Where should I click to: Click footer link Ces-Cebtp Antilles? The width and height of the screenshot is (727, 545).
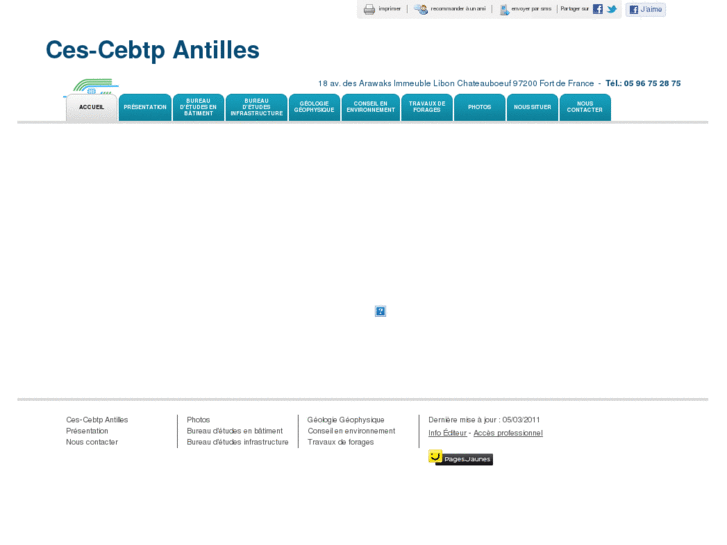[97, 420]
